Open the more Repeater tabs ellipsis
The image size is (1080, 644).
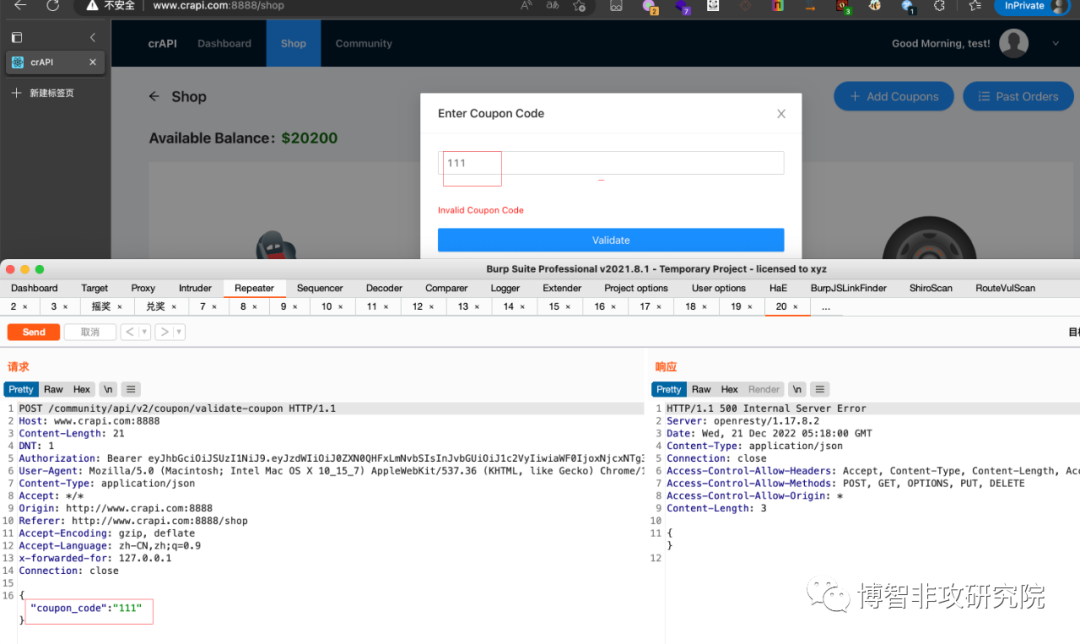(826, 307)
